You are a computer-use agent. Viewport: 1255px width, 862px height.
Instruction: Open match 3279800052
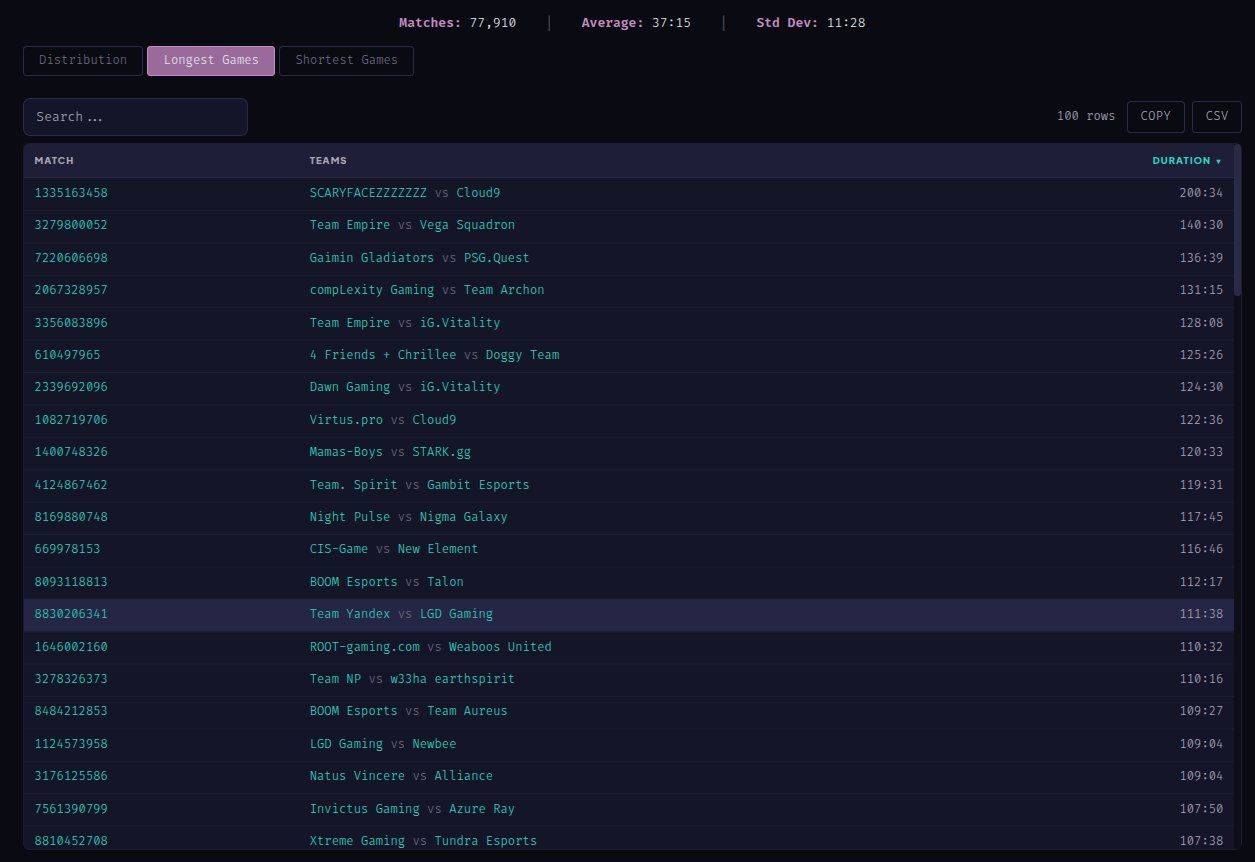71,225
